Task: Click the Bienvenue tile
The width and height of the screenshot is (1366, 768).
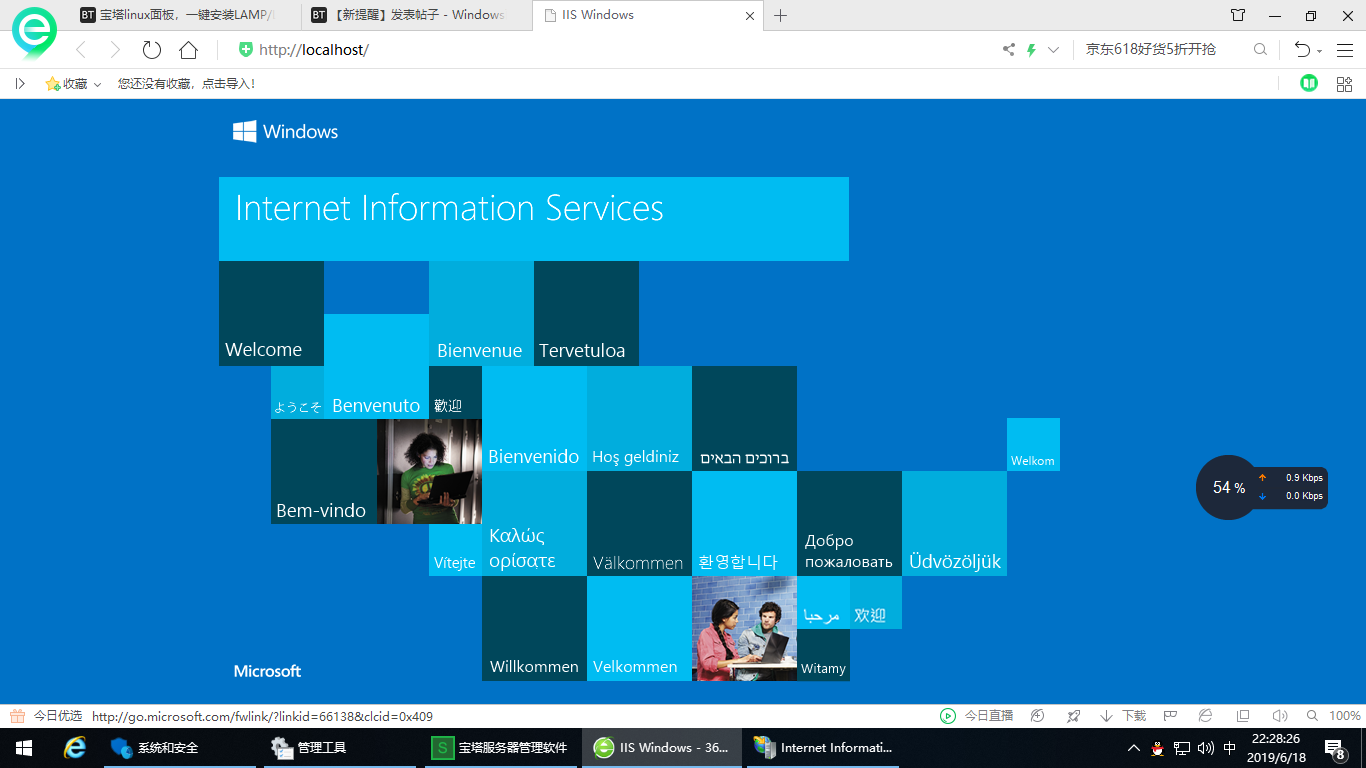Action: tap(481, 313)
